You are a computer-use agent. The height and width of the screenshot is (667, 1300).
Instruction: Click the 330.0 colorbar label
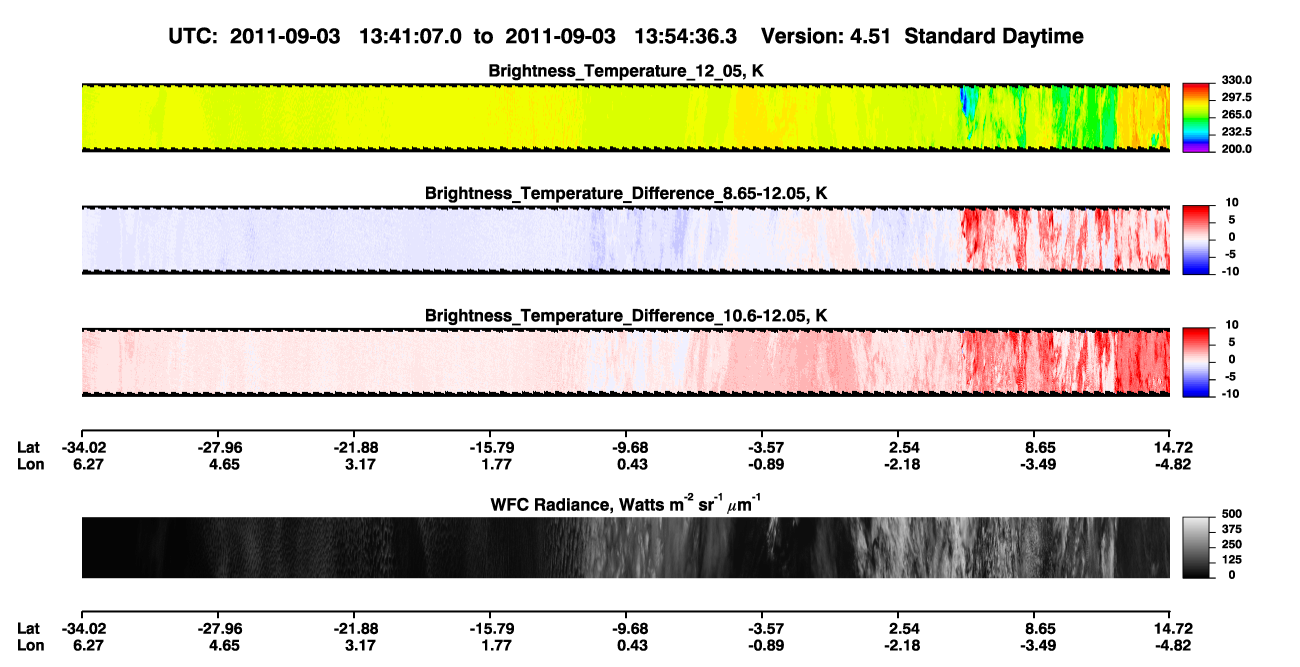[x=1238, y=81]
